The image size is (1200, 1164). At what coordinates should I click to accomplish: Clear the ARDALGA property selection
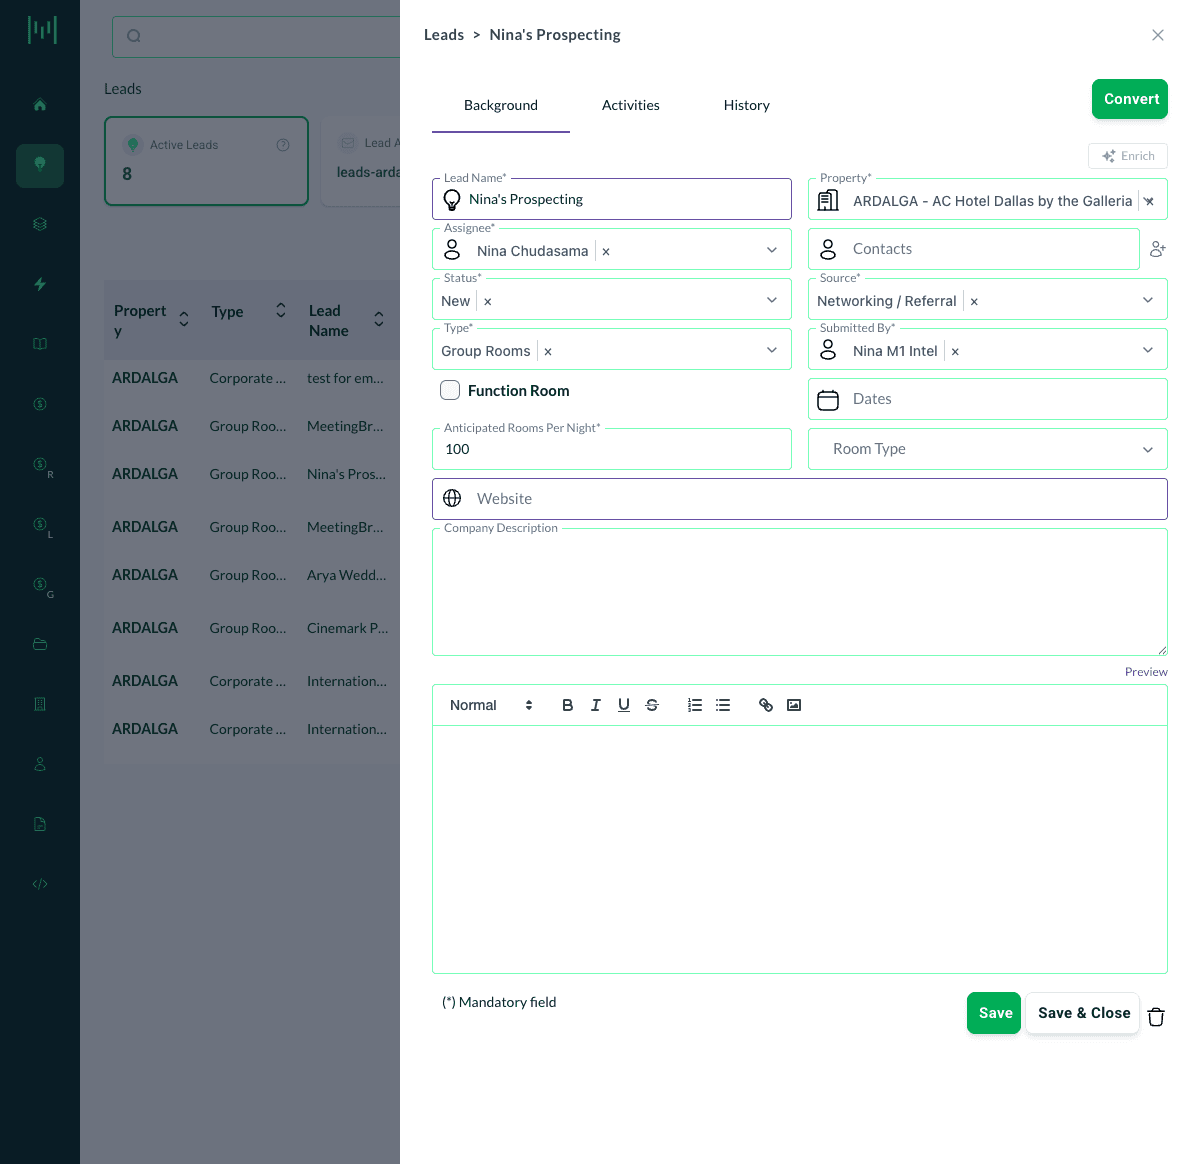(x=1149, y=202)
